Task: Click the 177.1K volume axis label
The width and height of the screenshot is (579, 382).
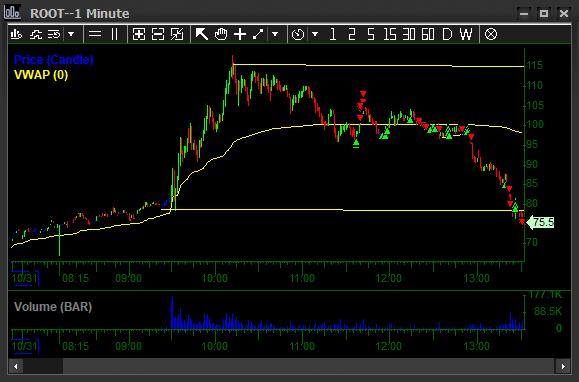Action: [545, 295]
